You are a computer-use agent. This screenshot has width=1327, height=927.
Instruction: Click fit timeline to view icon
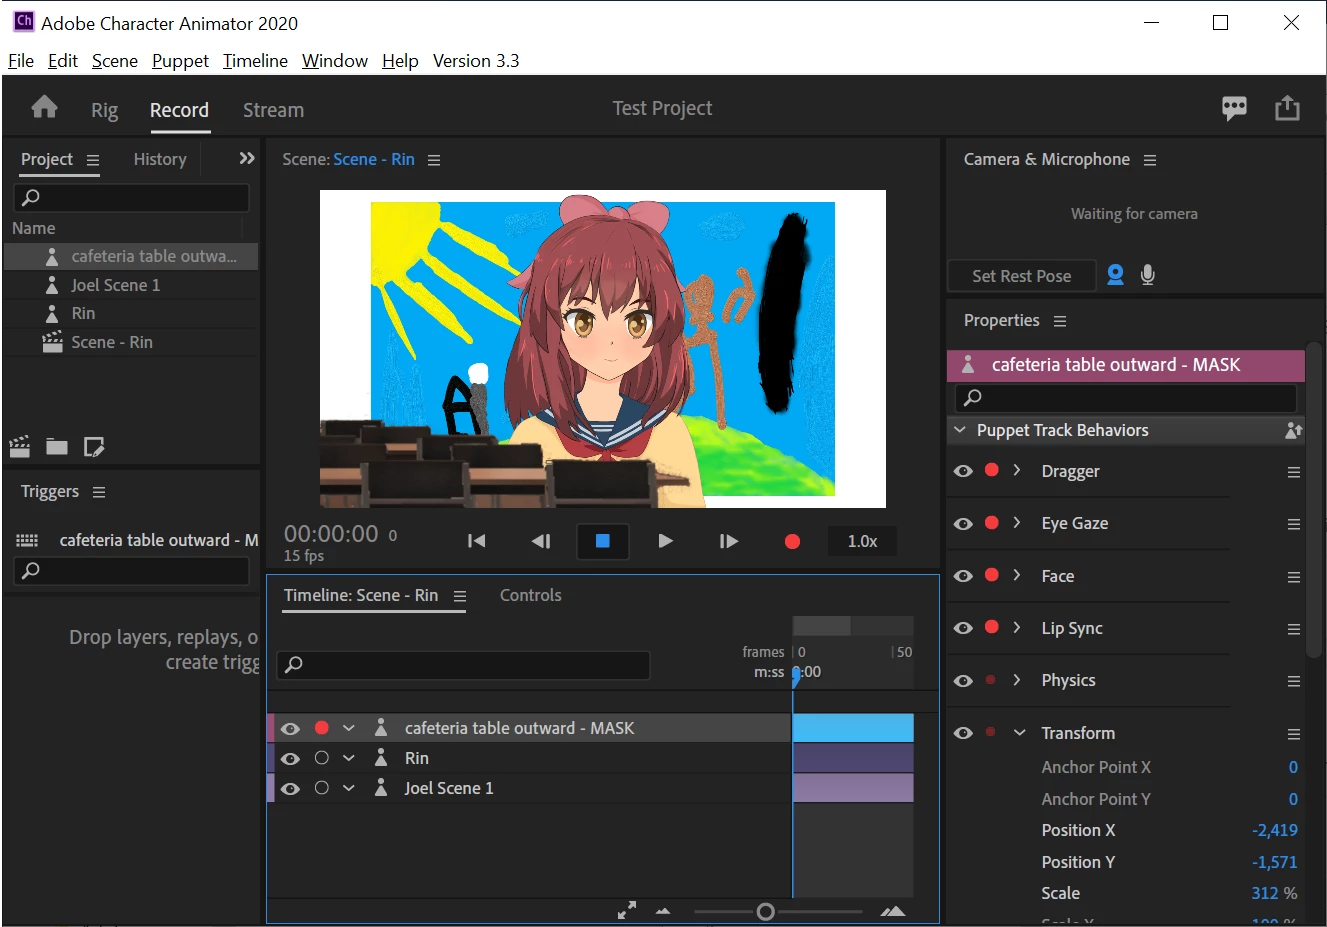(x=627, y=911)
